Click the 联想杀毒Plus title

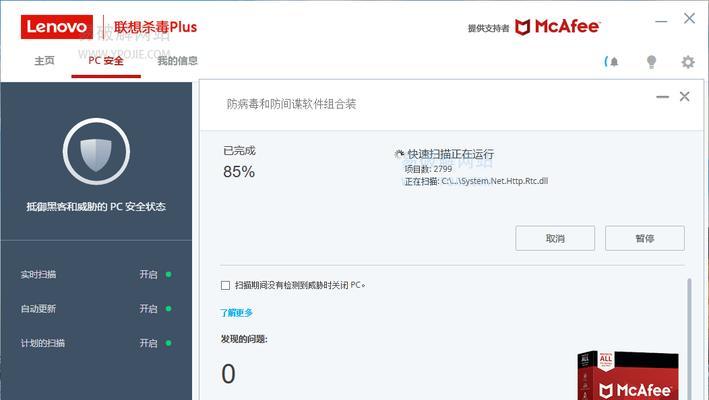coord(155,27)
